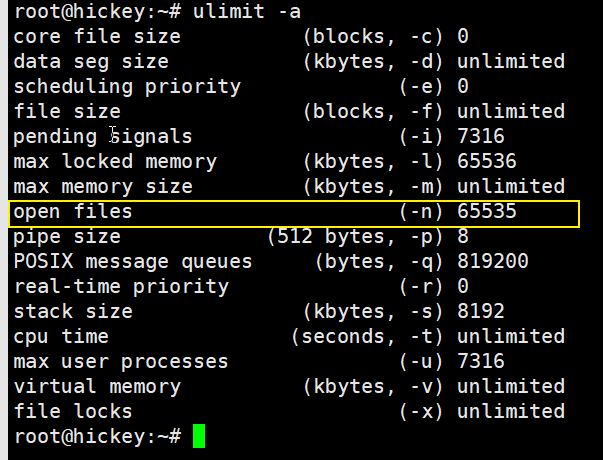Click the file locks label

73,412
